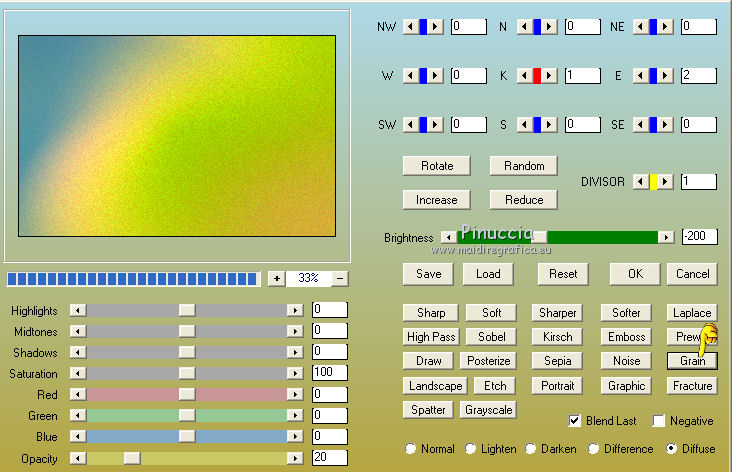Decrease the K value with left arrow
Screen dimensions: 732x472
[525, 75]
